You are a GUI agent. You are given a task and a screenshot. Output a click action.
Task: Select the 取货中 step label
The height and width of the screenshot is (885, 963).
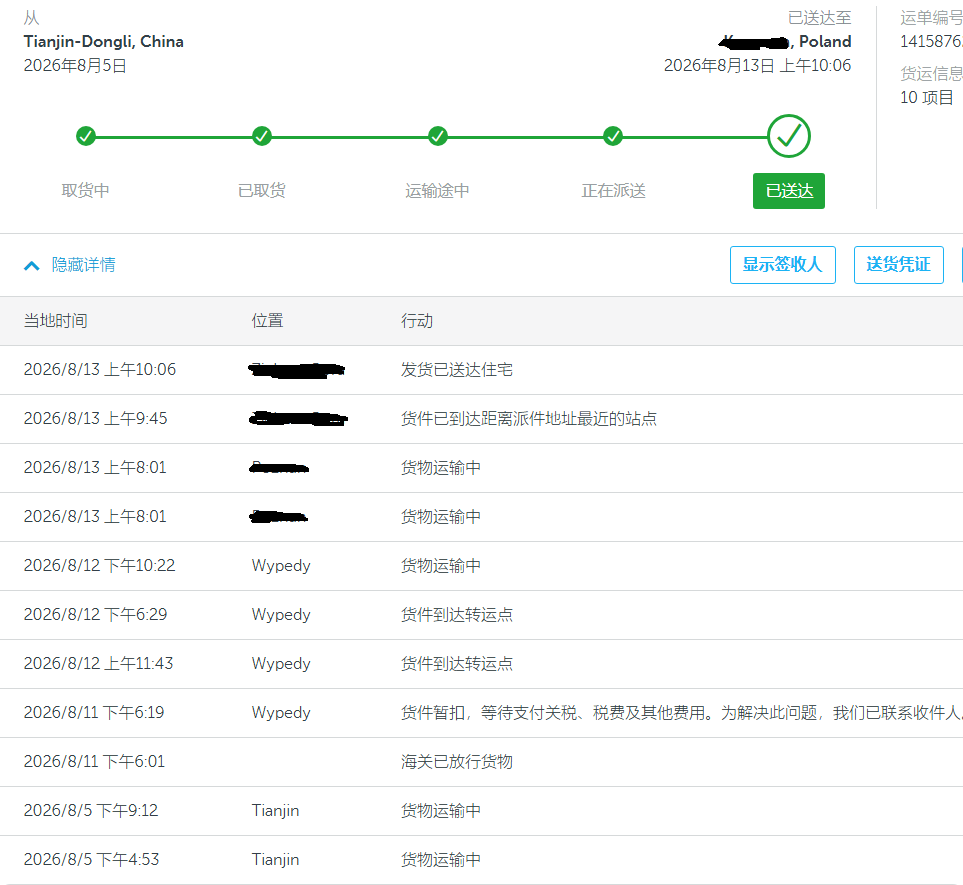(x=85, y=190)
